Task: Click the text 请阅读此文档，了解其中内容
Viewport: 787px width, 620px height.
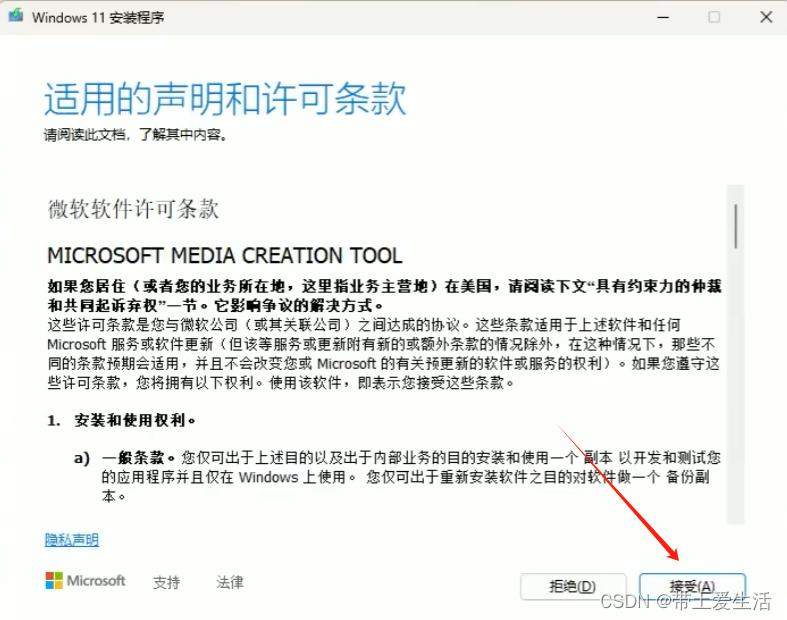Action: [136, 135]
